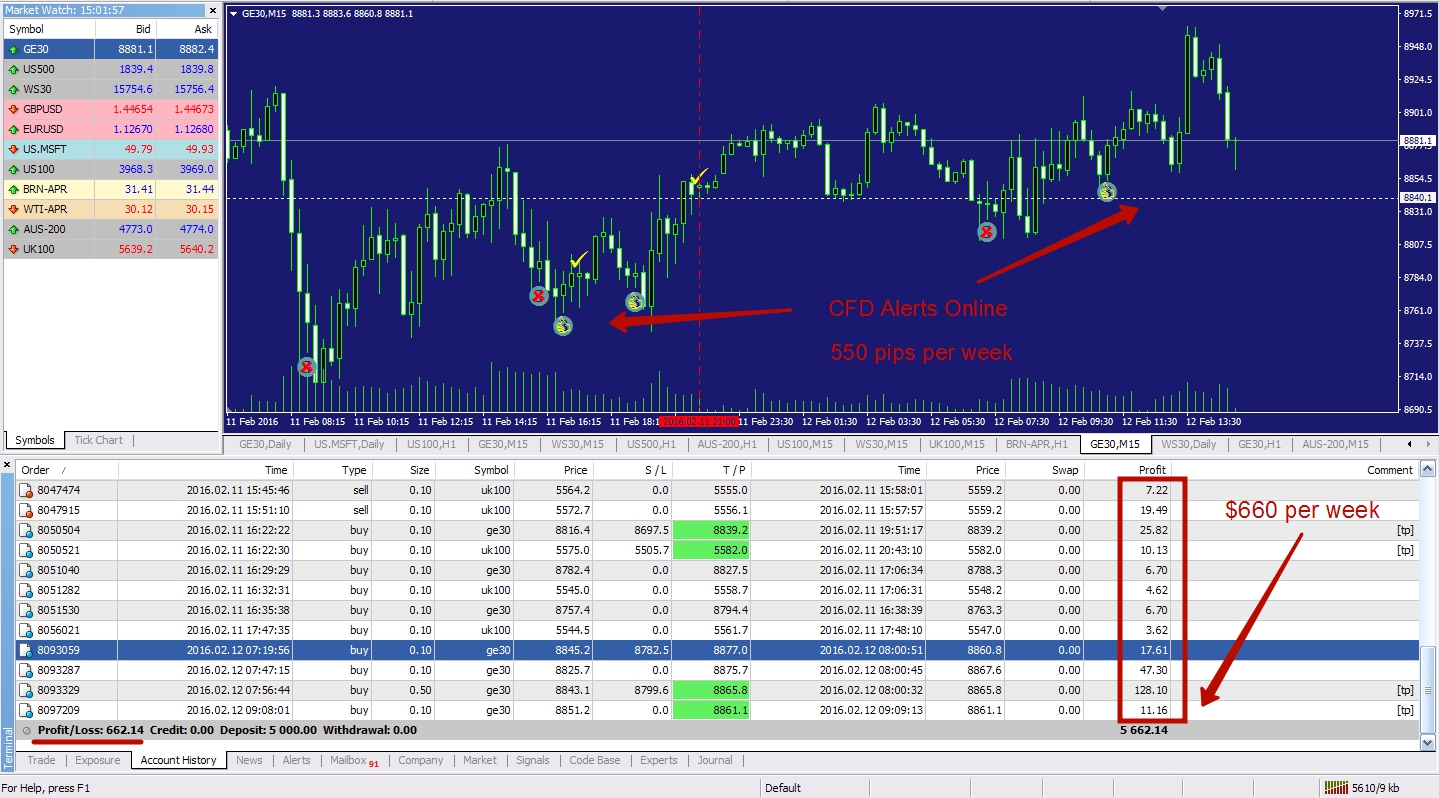Click the left scroll arrow on chart tab bar
This screenshot has height=798, width=1439.
(1410, 444)
